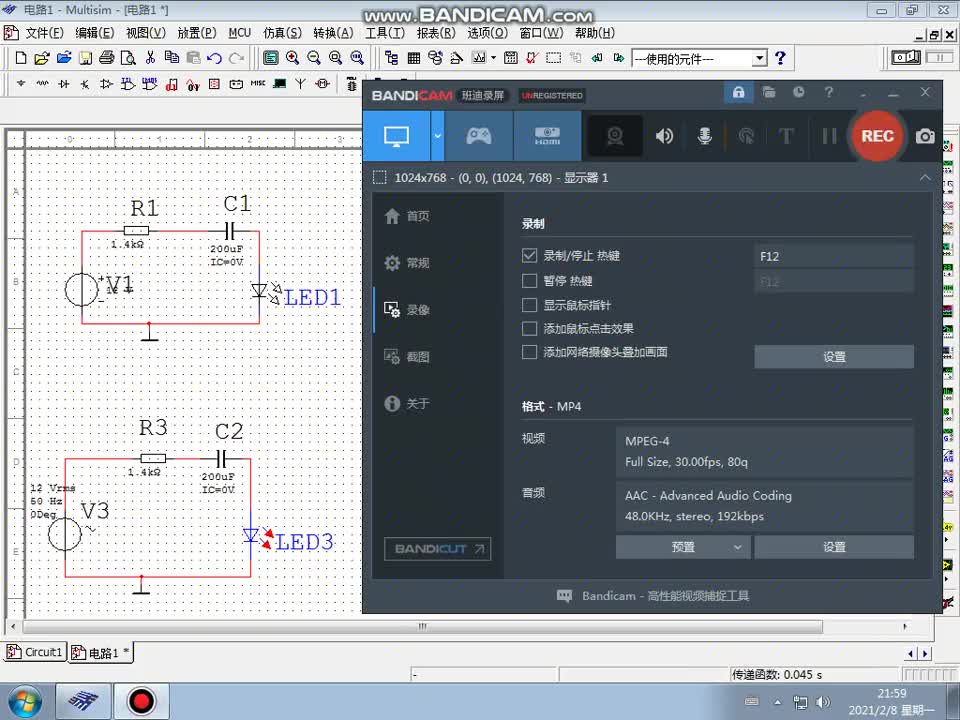960x720 pixels.
Task: Open 放置(P) place menu
Action: (197, 32)
